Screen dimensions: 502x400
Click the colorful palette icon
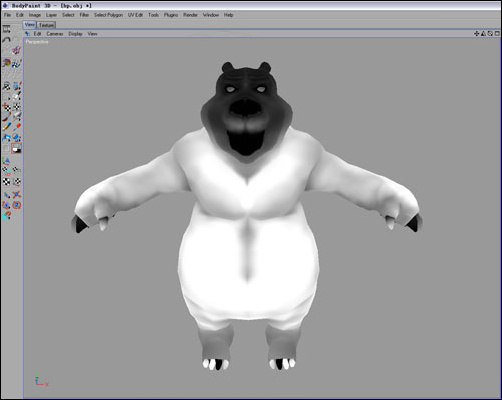(x=6, y=63)
